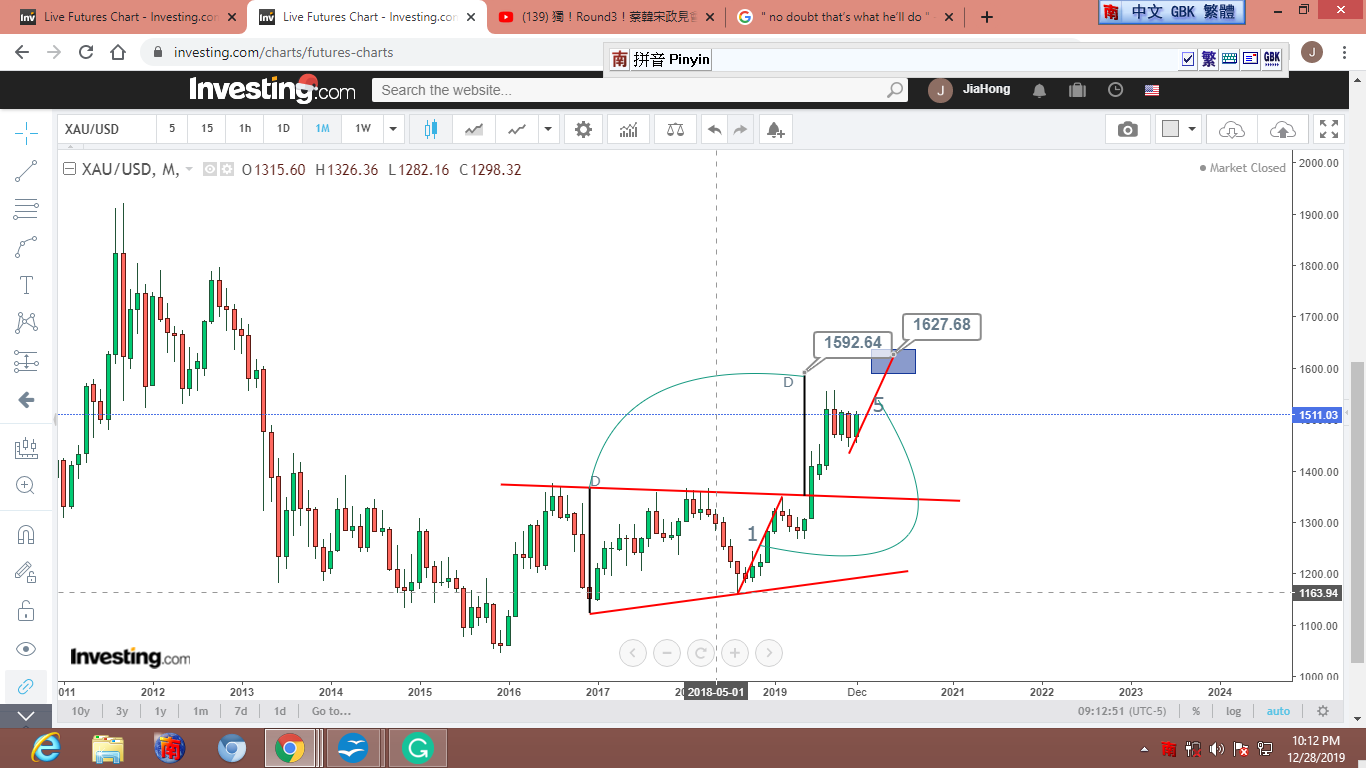The height and width of the screenshot is (768, 1366).
Task: Open the pattern drawing tool
Action: 26,323
